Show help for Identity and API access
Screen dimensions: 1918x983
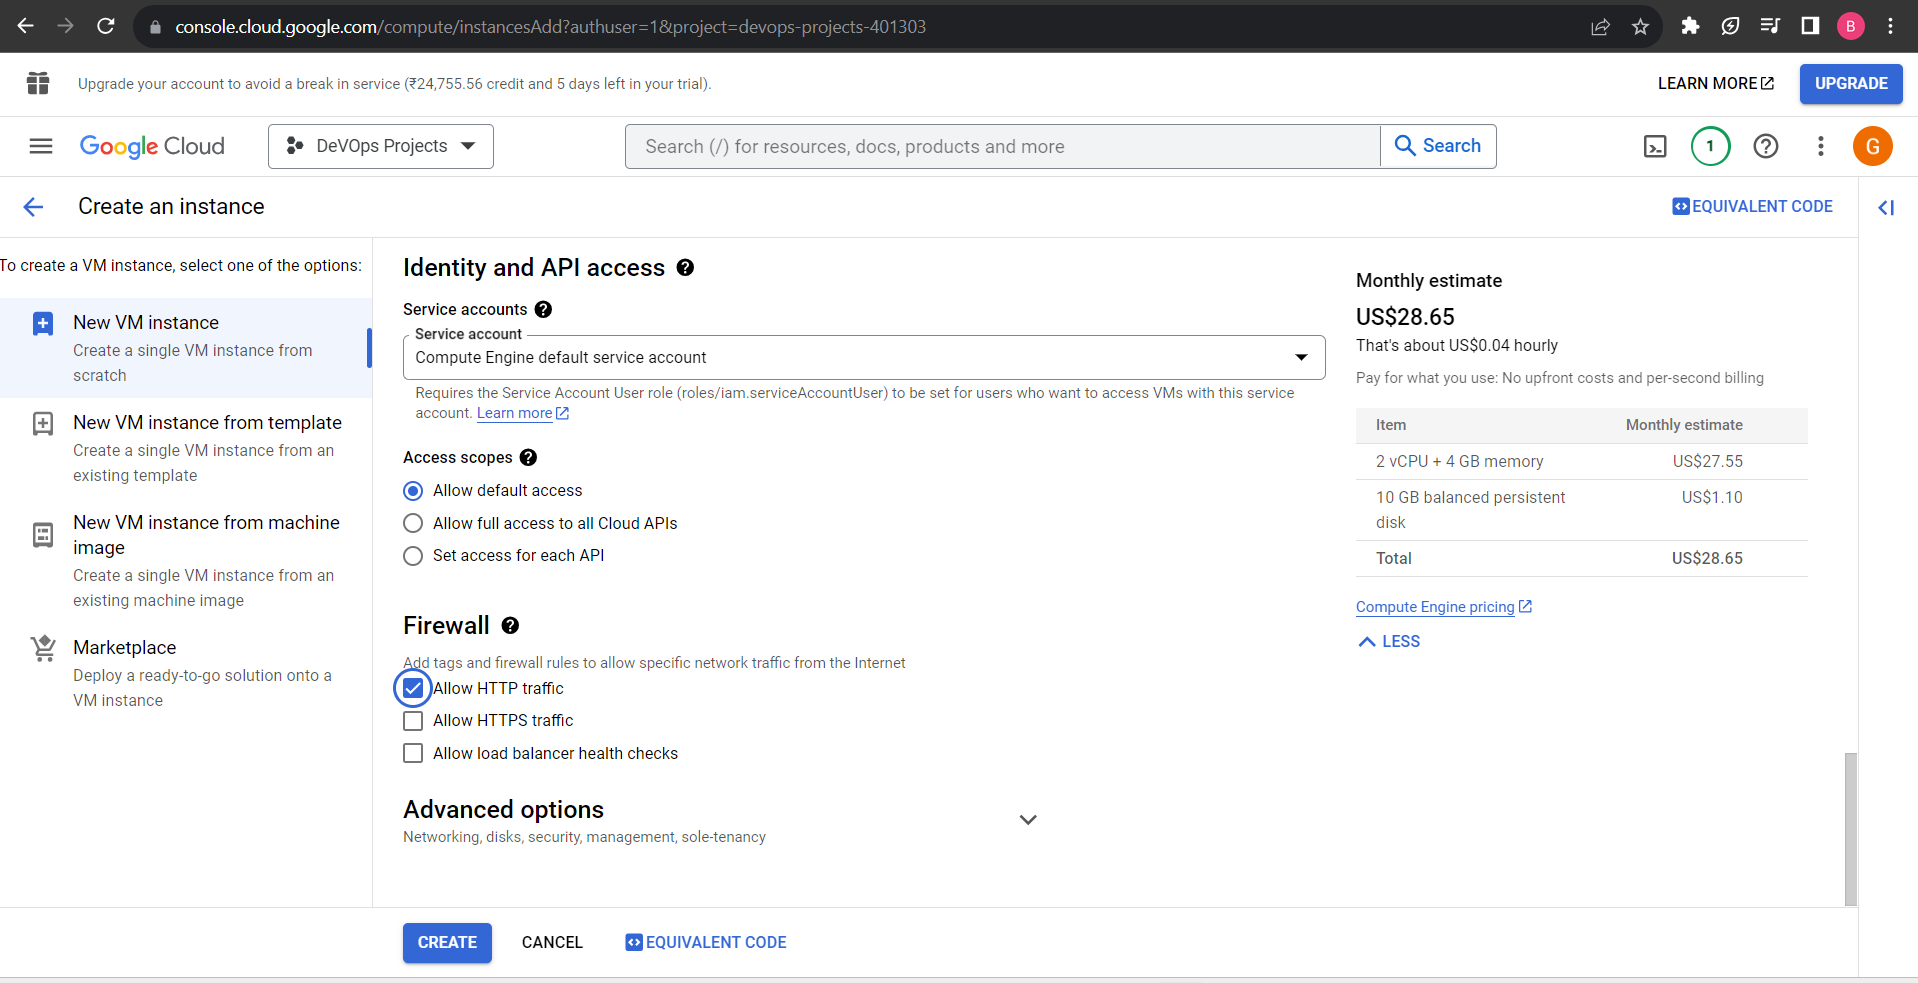685,267
